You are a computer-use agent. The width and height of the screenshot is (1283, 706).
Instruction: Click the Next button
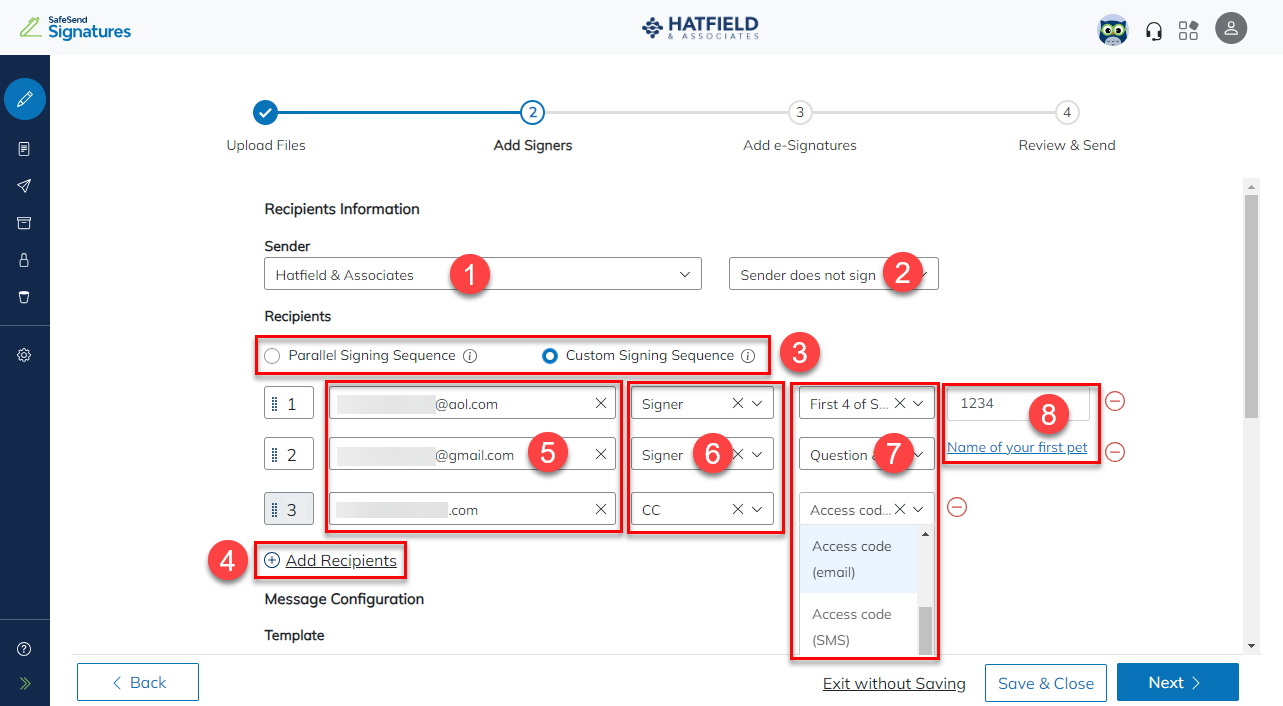[1177, 682]
